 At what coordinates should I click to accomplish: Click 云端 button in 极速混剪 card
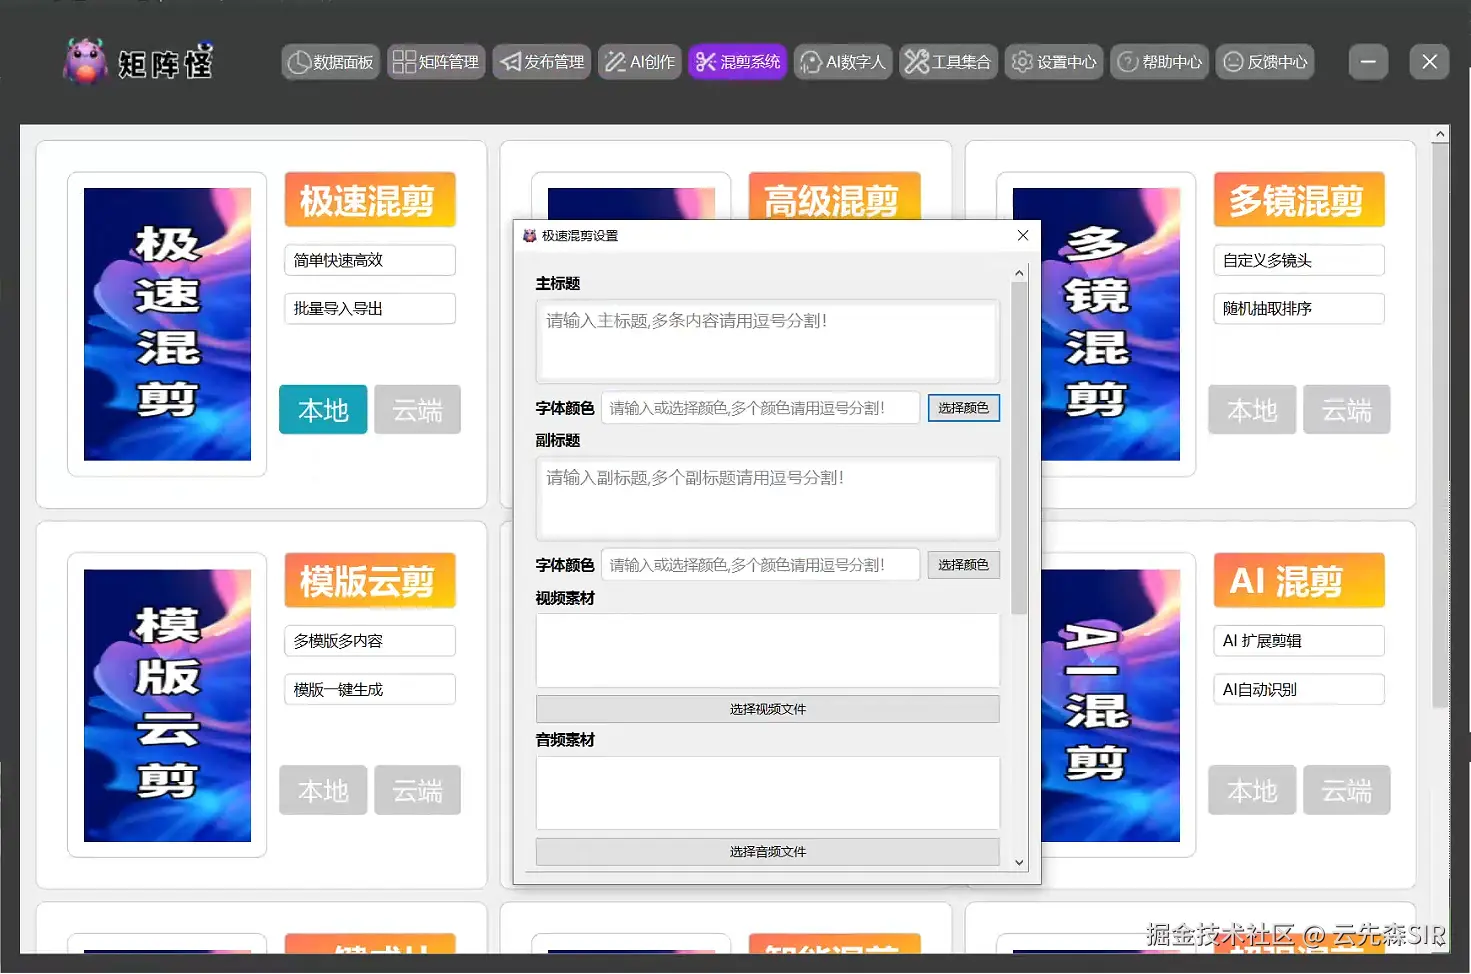coord(417,410)
